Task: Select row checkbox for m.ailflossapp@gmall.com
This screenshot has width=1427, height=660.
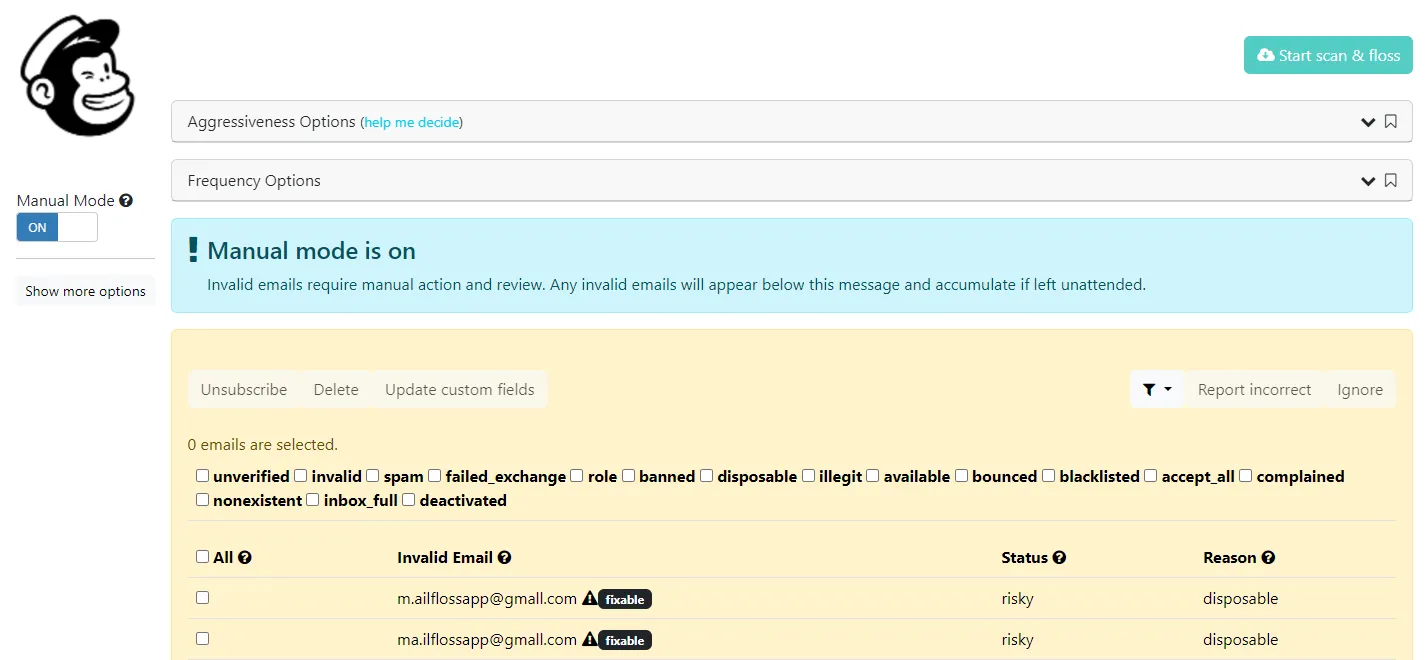Action: click(x=203, y=598)
